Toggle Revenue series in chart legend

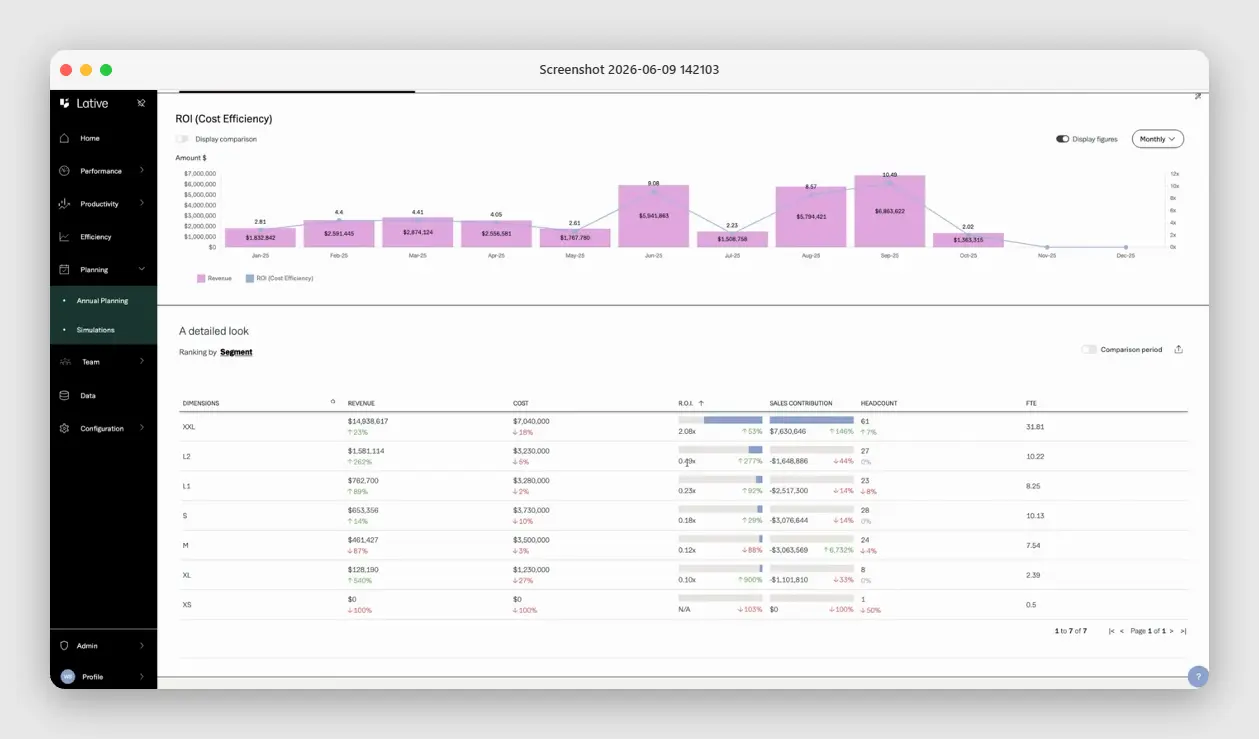pos(214,278)
